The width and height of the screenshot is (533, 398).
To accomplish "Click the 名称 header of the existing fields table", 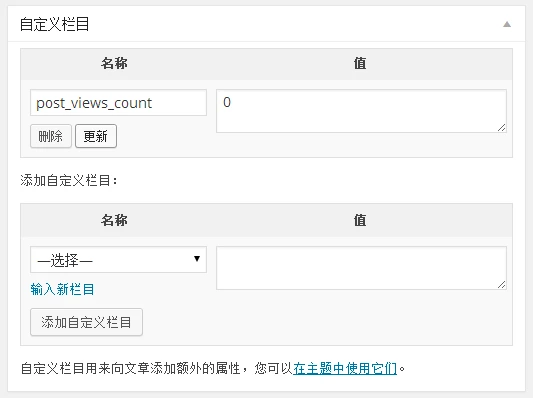I will (x=114, y=64).
